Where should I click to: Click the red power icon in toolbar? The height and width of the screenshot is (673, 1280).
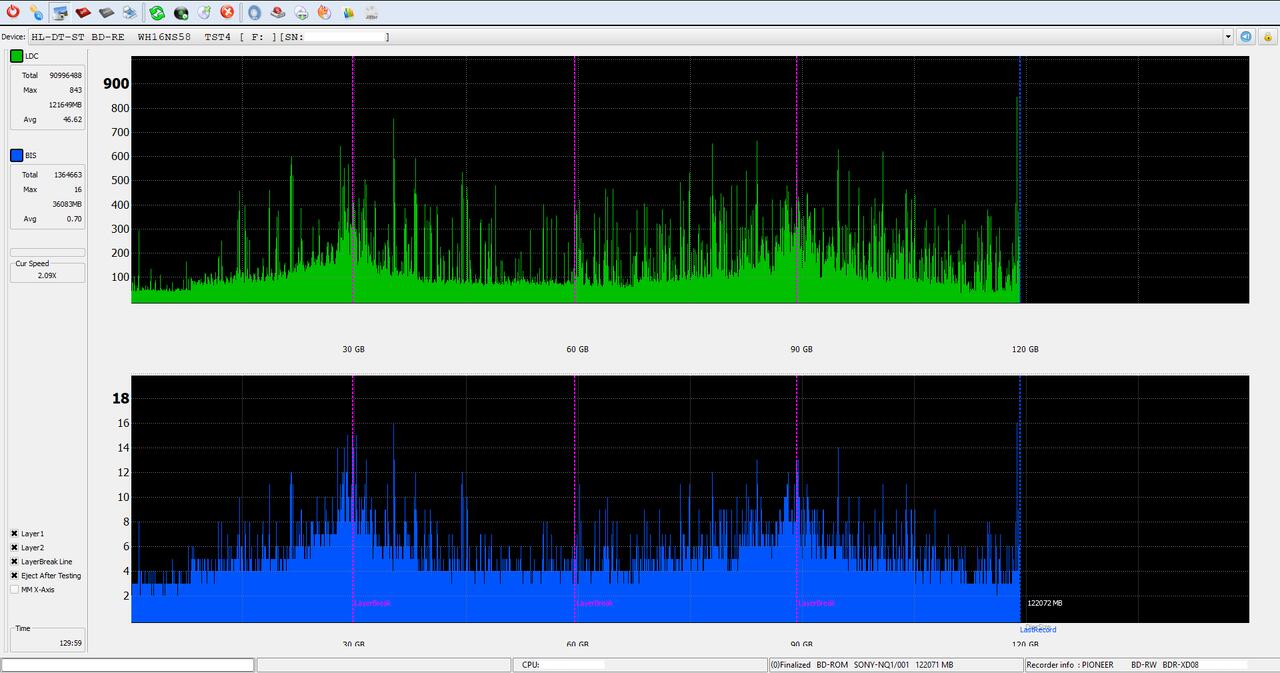(x=13, y=12)
